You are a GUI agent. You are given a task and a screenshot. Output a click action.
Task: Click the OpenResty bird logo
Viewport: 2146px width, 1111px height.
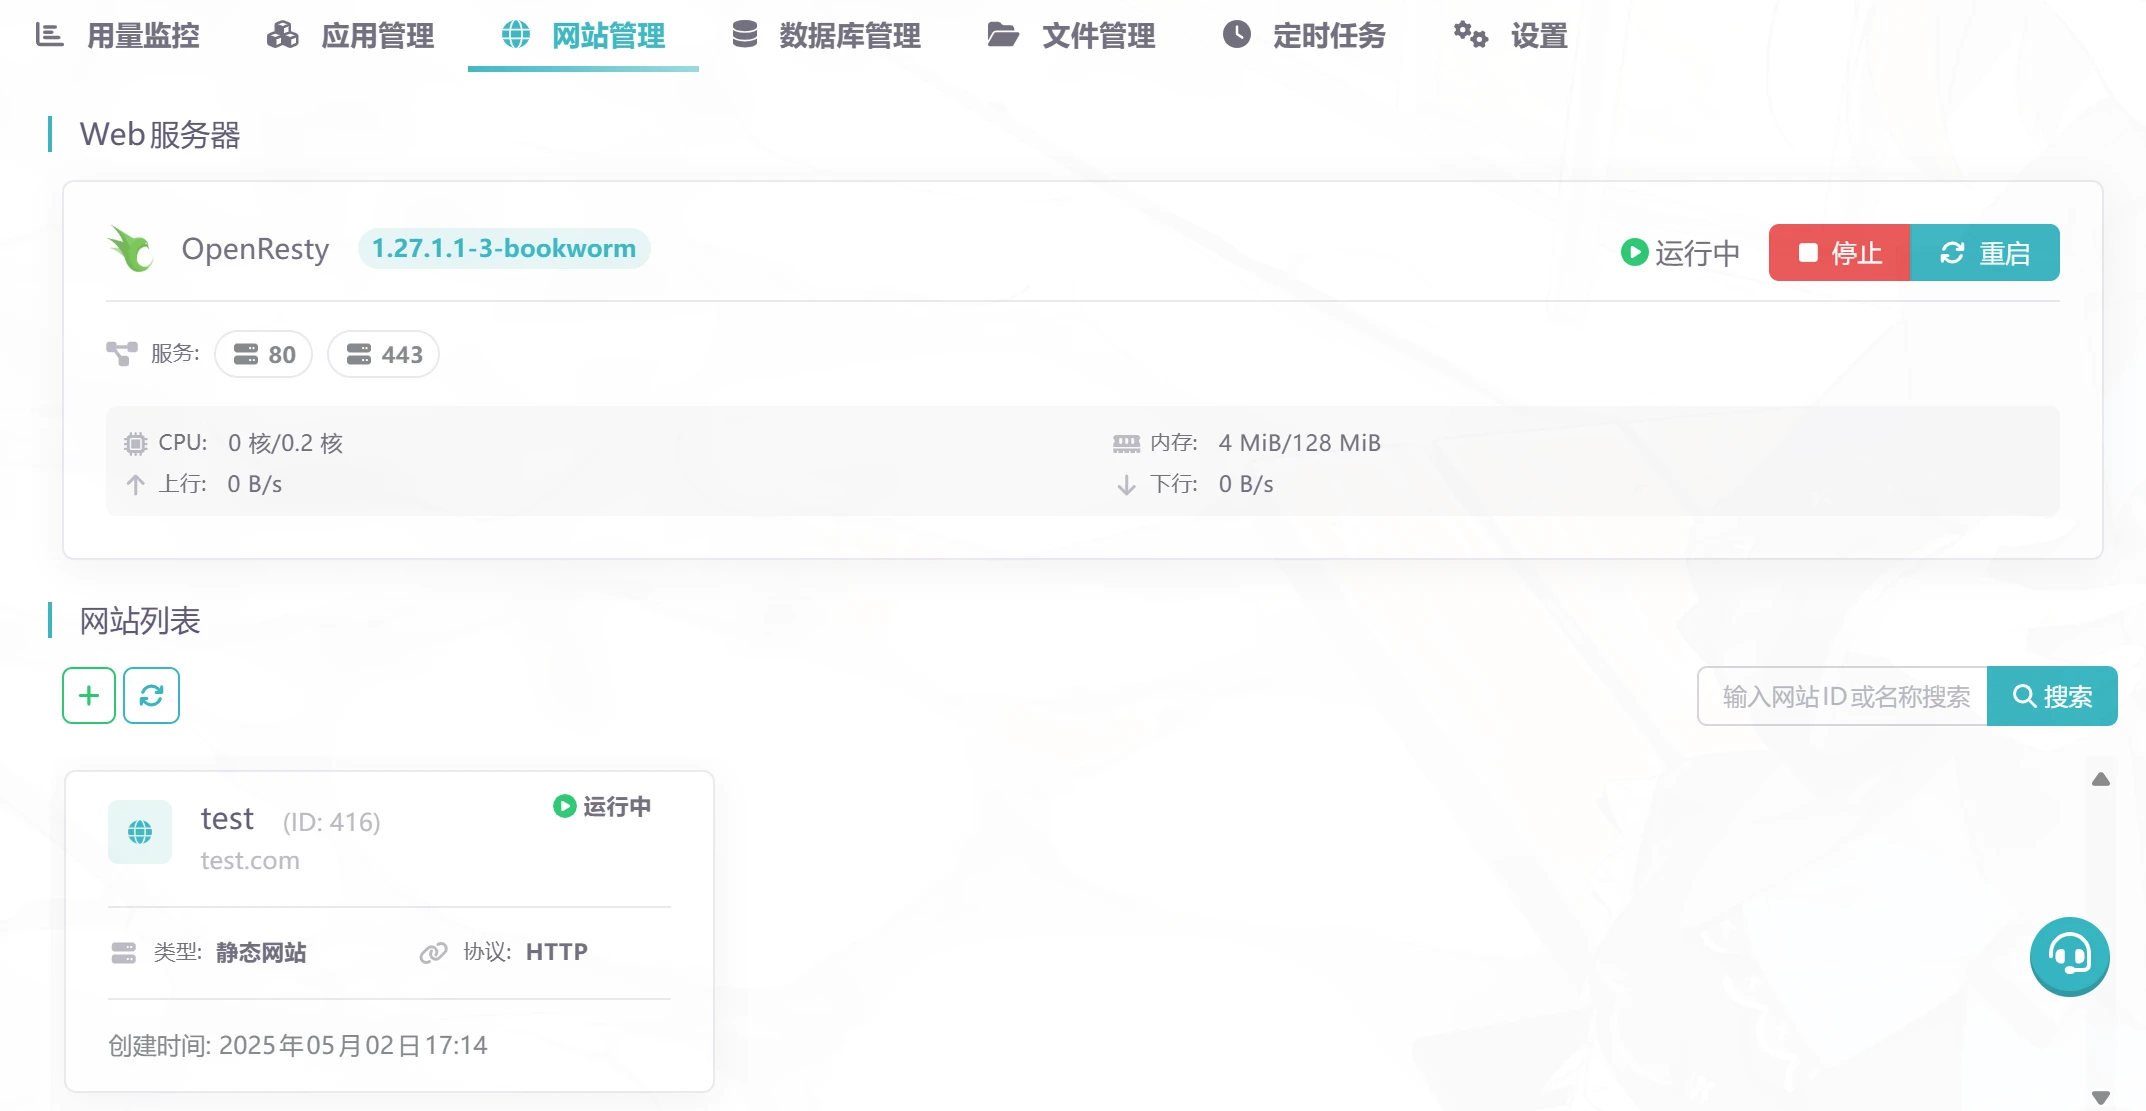(131, 249)
